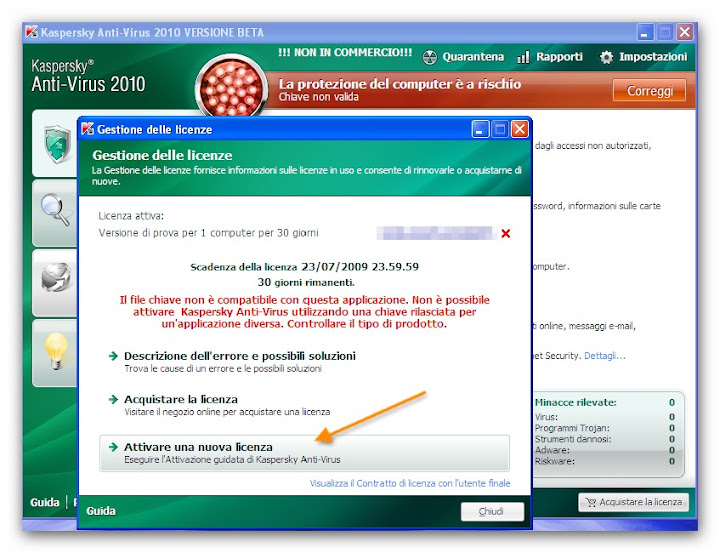This screenshot has width=720, height=553.
Task: Open Visualizza il Contratto di licenza link
Action: coord(410,483)
